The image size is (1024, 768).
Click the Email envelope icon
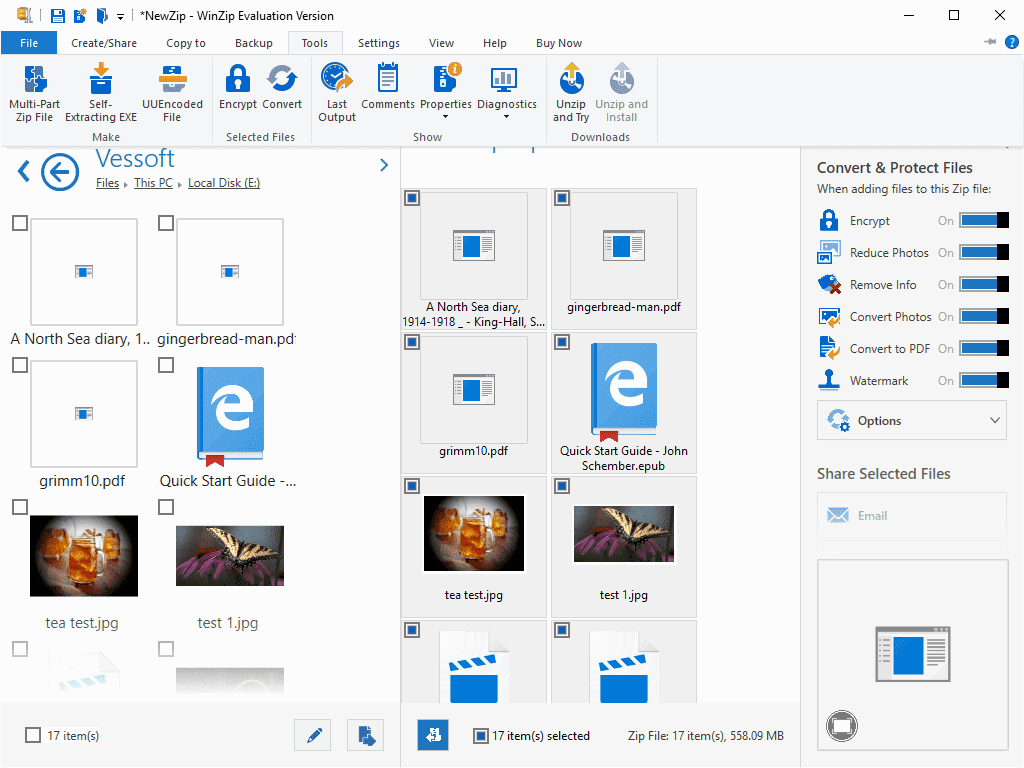[838, 515]
